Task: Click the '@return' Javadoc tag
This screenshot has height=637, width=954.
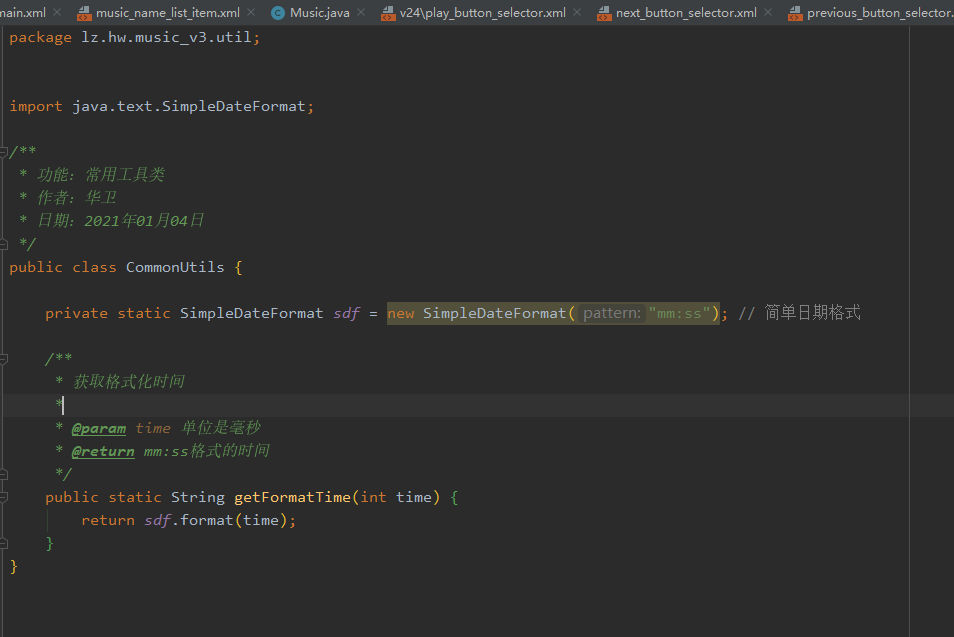Action: (x=103, y=451)
